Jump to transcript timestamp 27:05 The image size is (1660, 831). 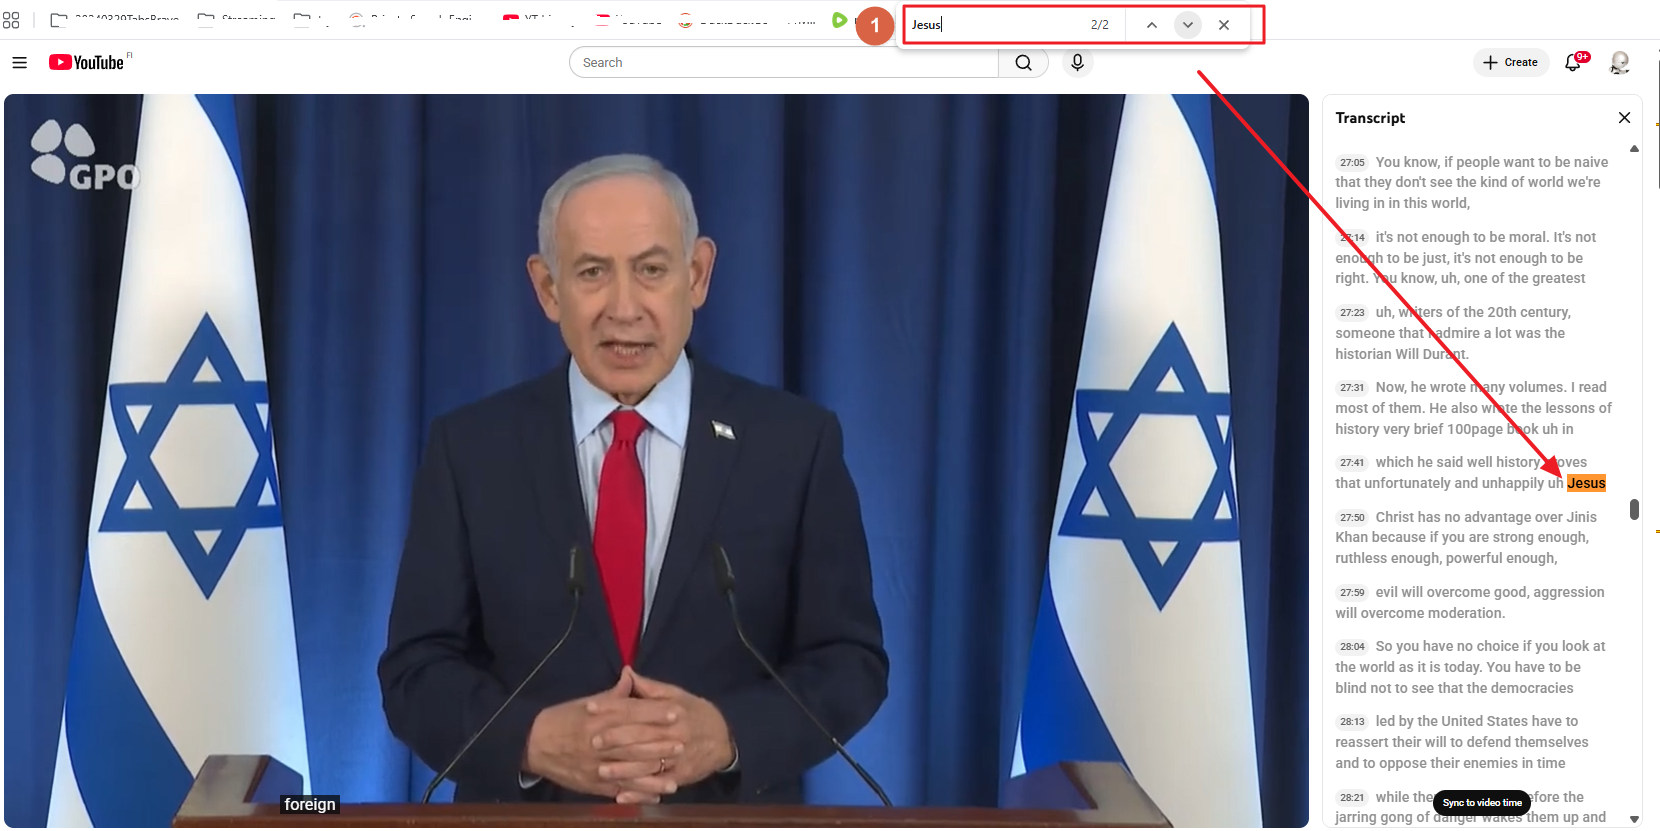(x=1352, y=162)
